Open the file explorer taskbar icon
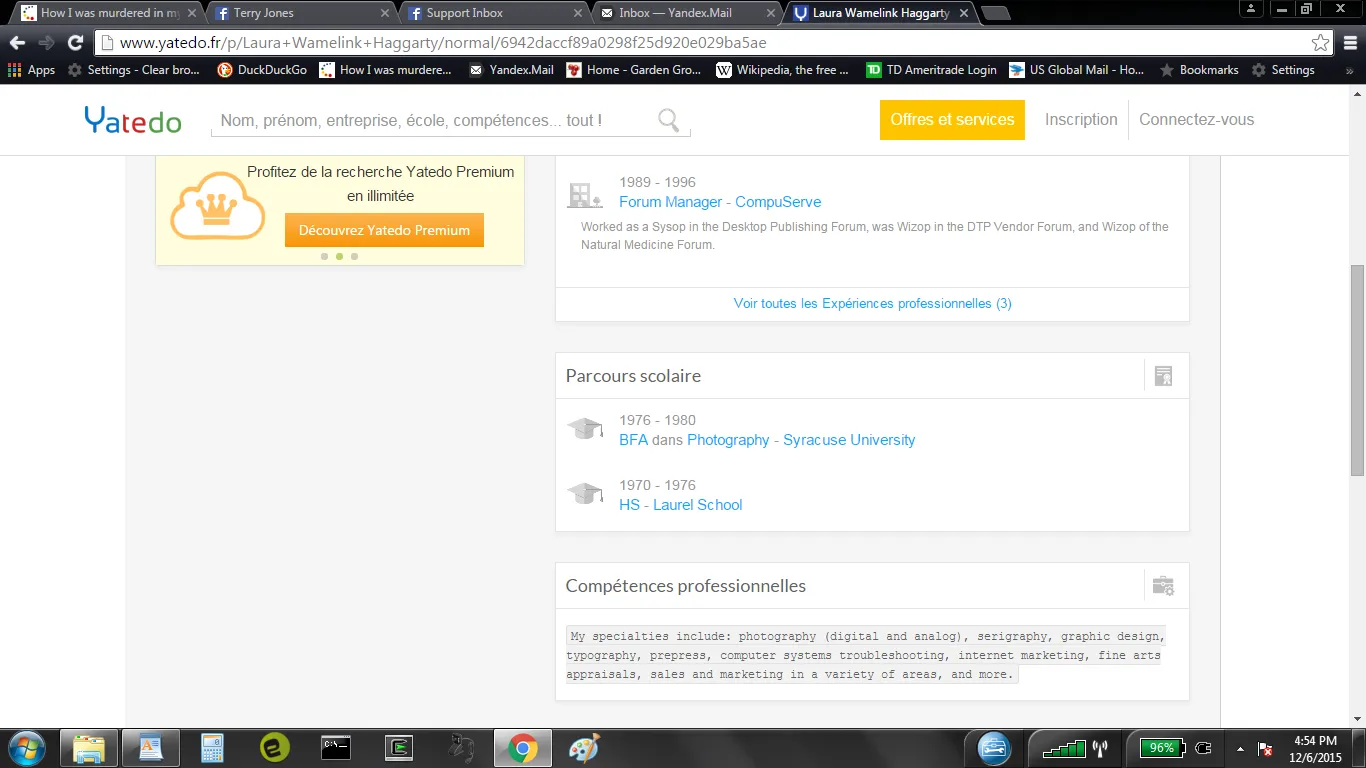Viewport: 1366px width, 768px height. (88, 748)
